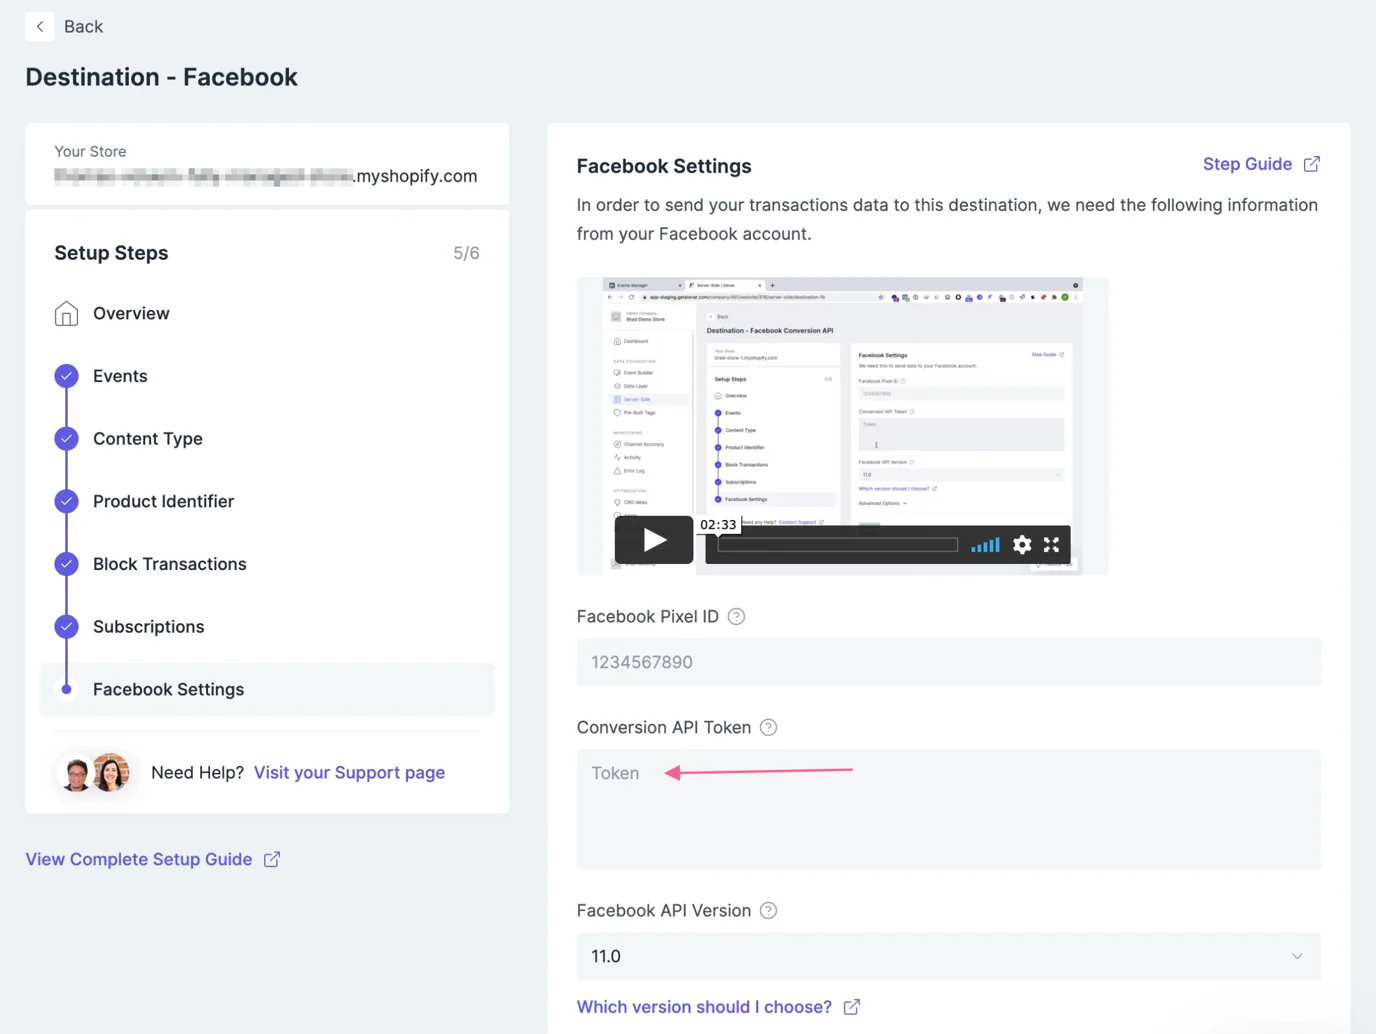Go to the Events step
This screenshot has width=1376, height=1034.
120,376
